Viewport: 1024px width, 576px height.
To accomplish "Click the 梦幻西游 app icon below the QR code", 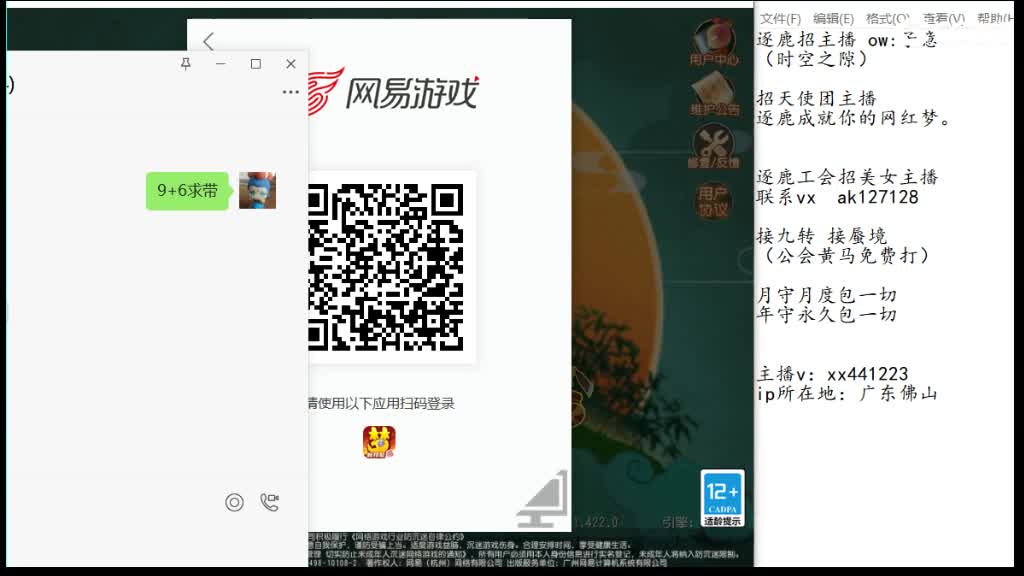I will coord(379,441).
